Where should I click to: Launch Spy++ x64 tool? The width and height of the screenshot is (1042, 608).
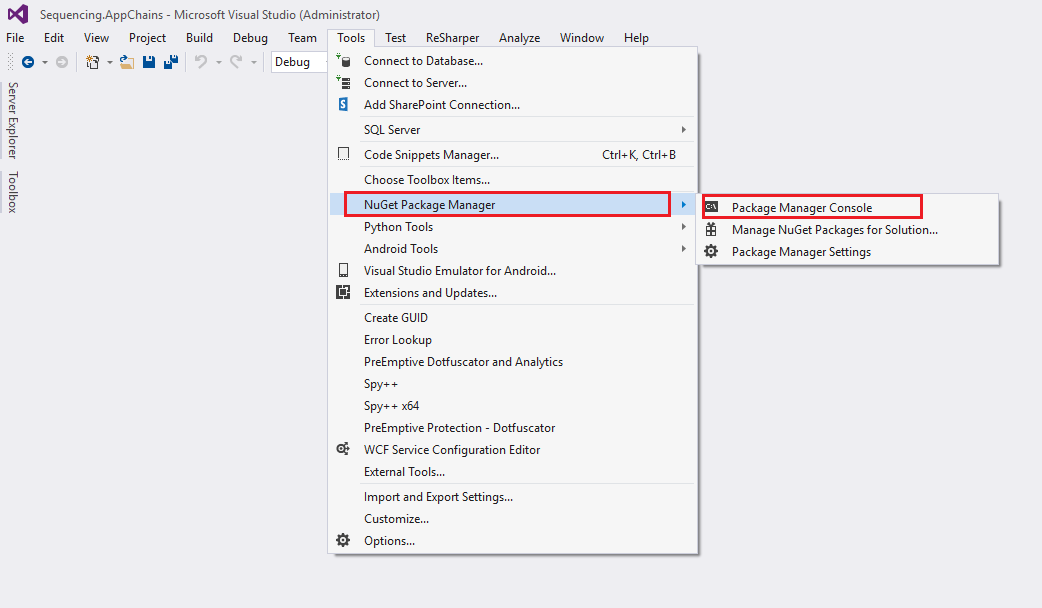click(513, 406)
